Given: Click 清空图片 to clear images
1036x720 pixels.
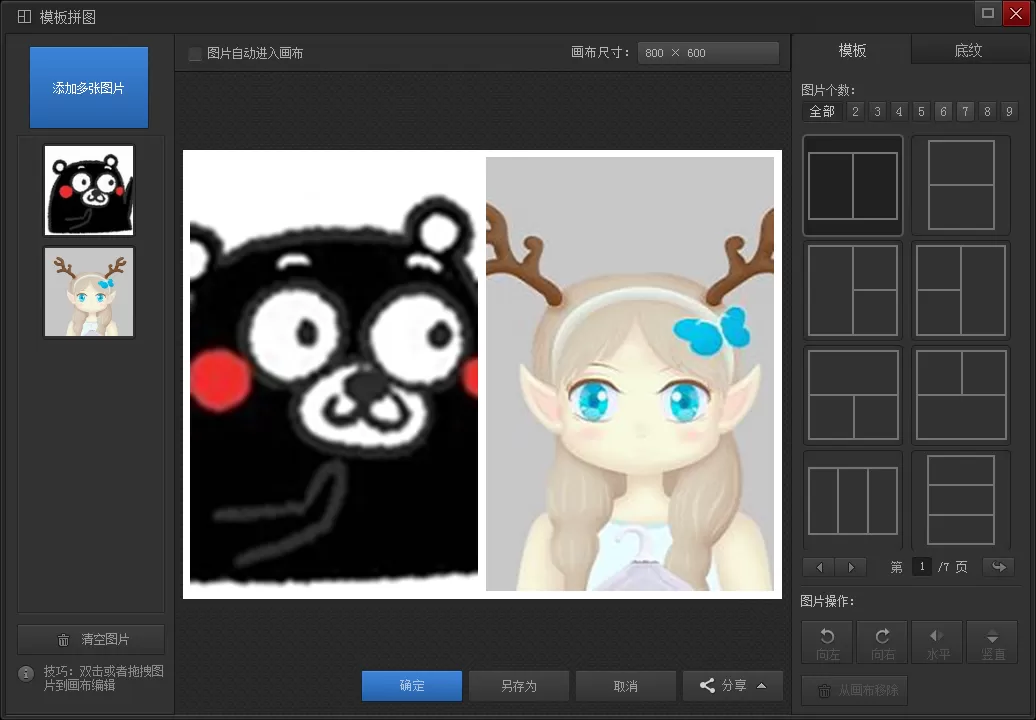Looking at the screenshot, I should [x=91, y=639].
